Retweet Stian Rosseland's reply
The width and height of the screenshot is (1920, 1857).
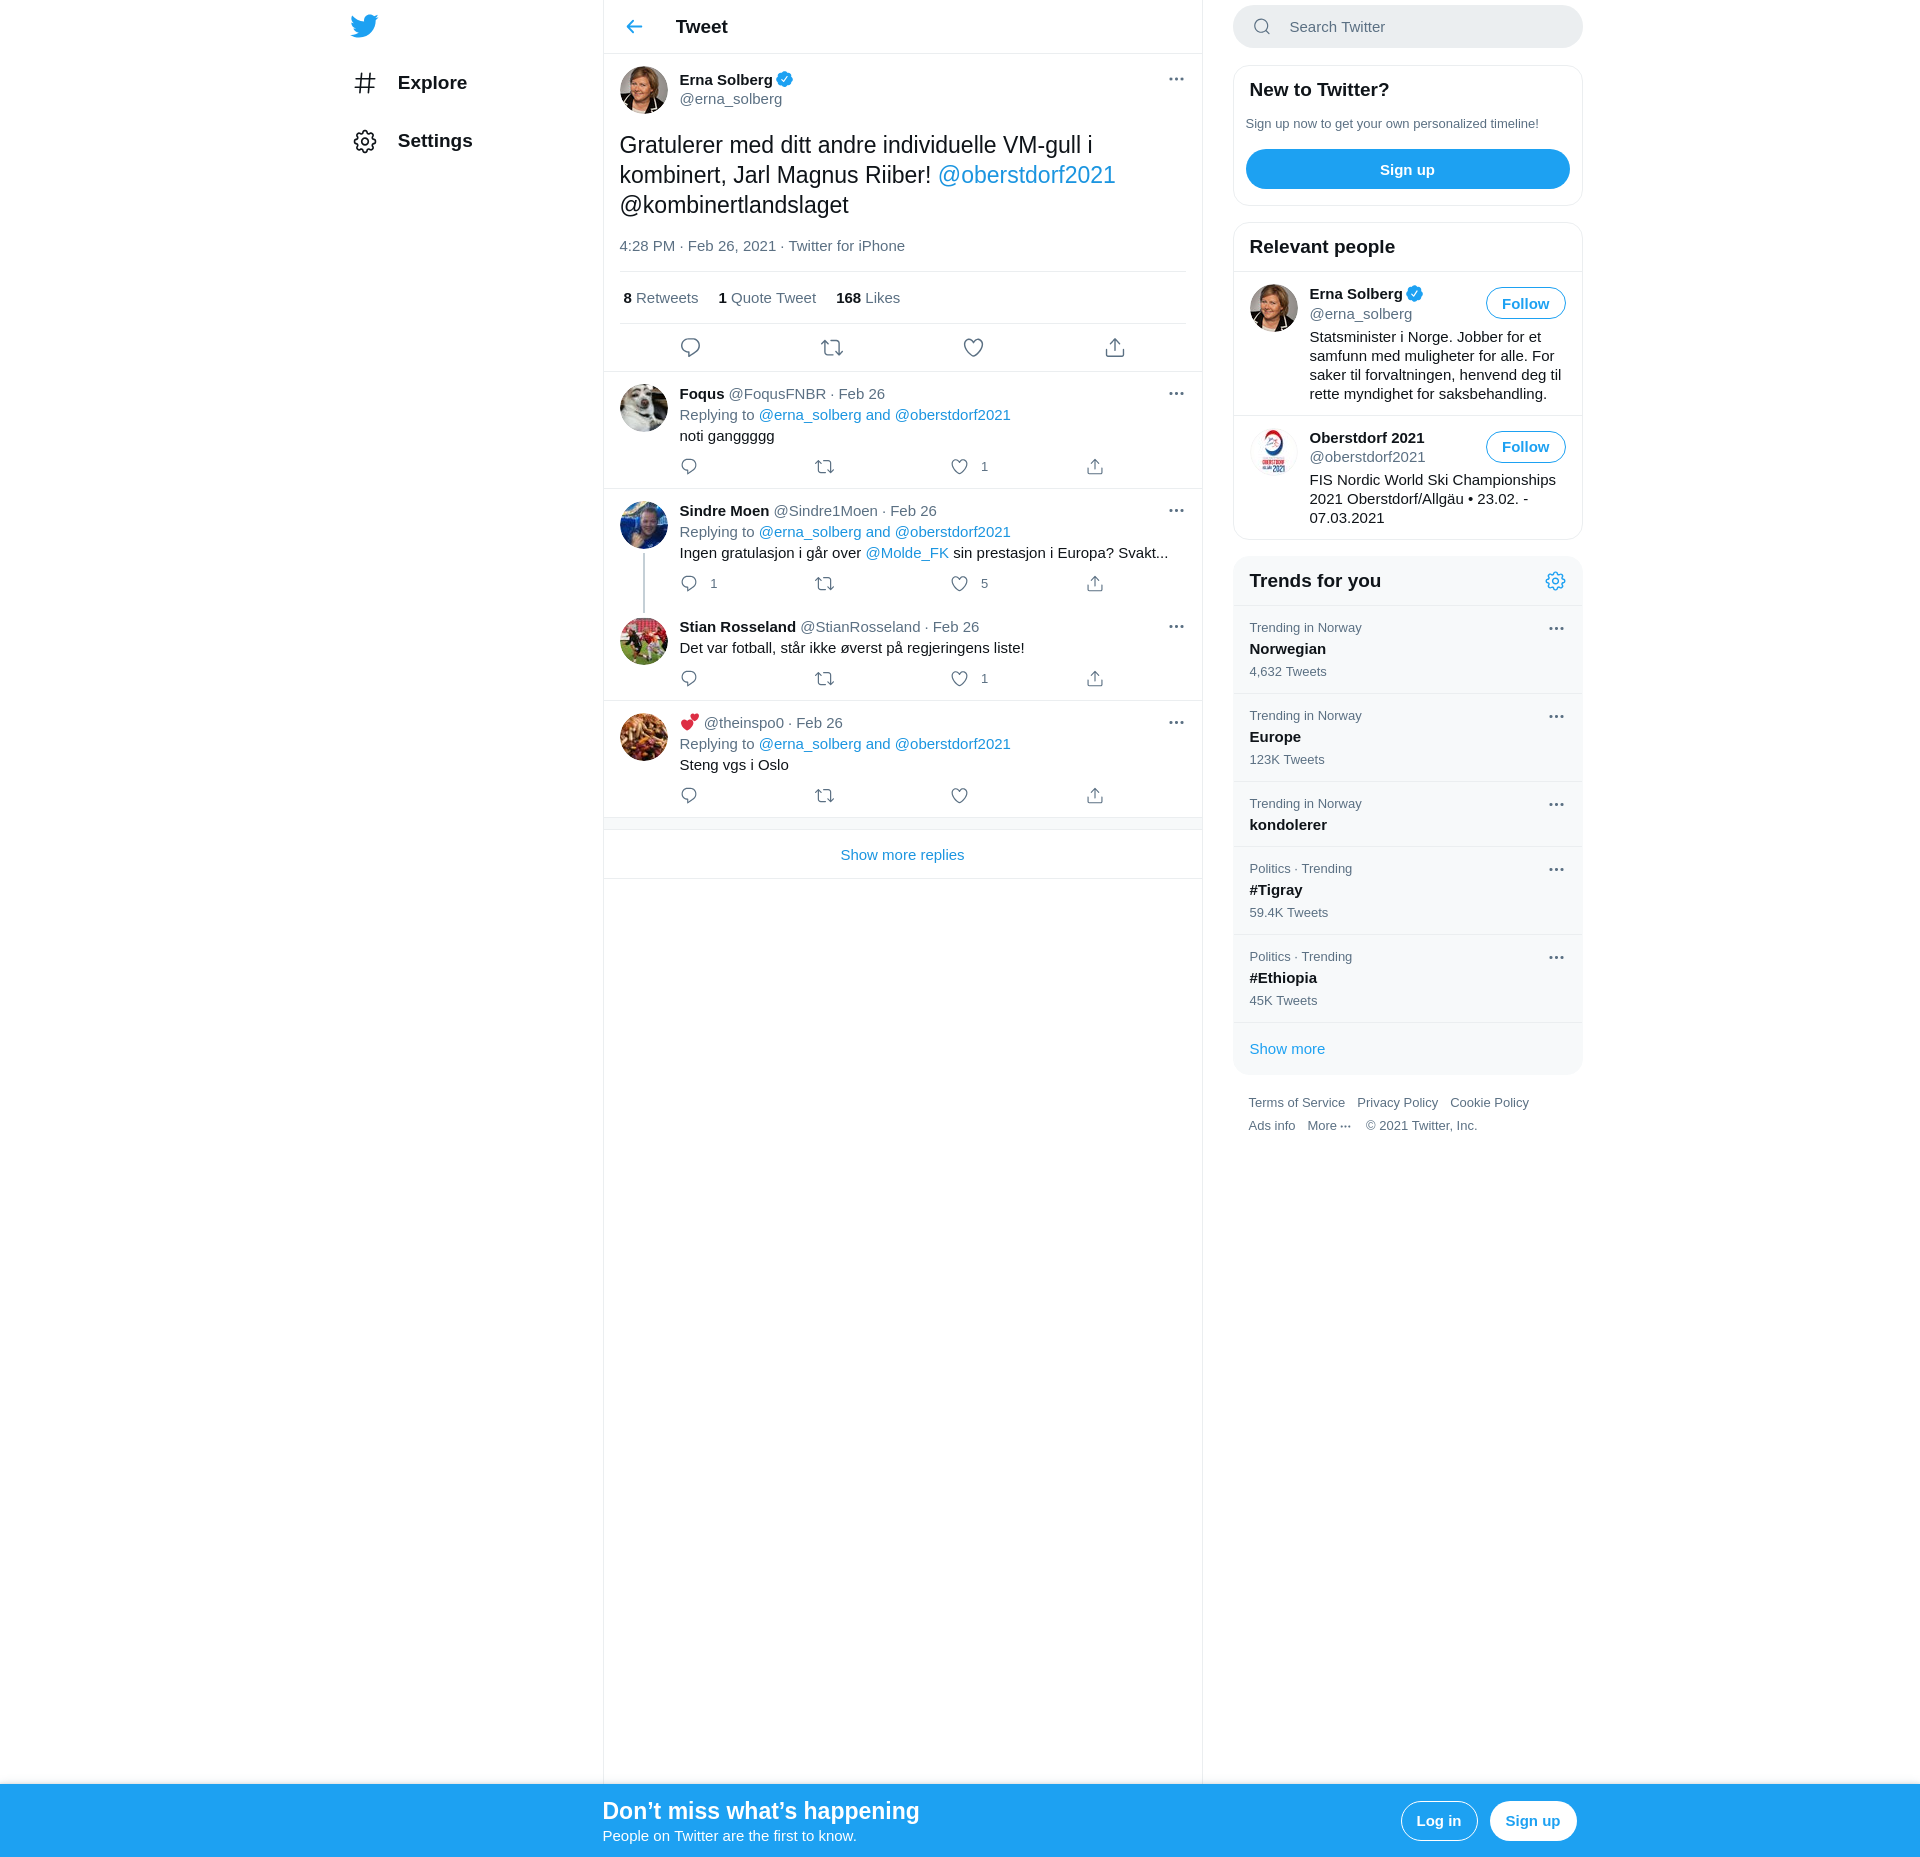(x=824, y=679)
